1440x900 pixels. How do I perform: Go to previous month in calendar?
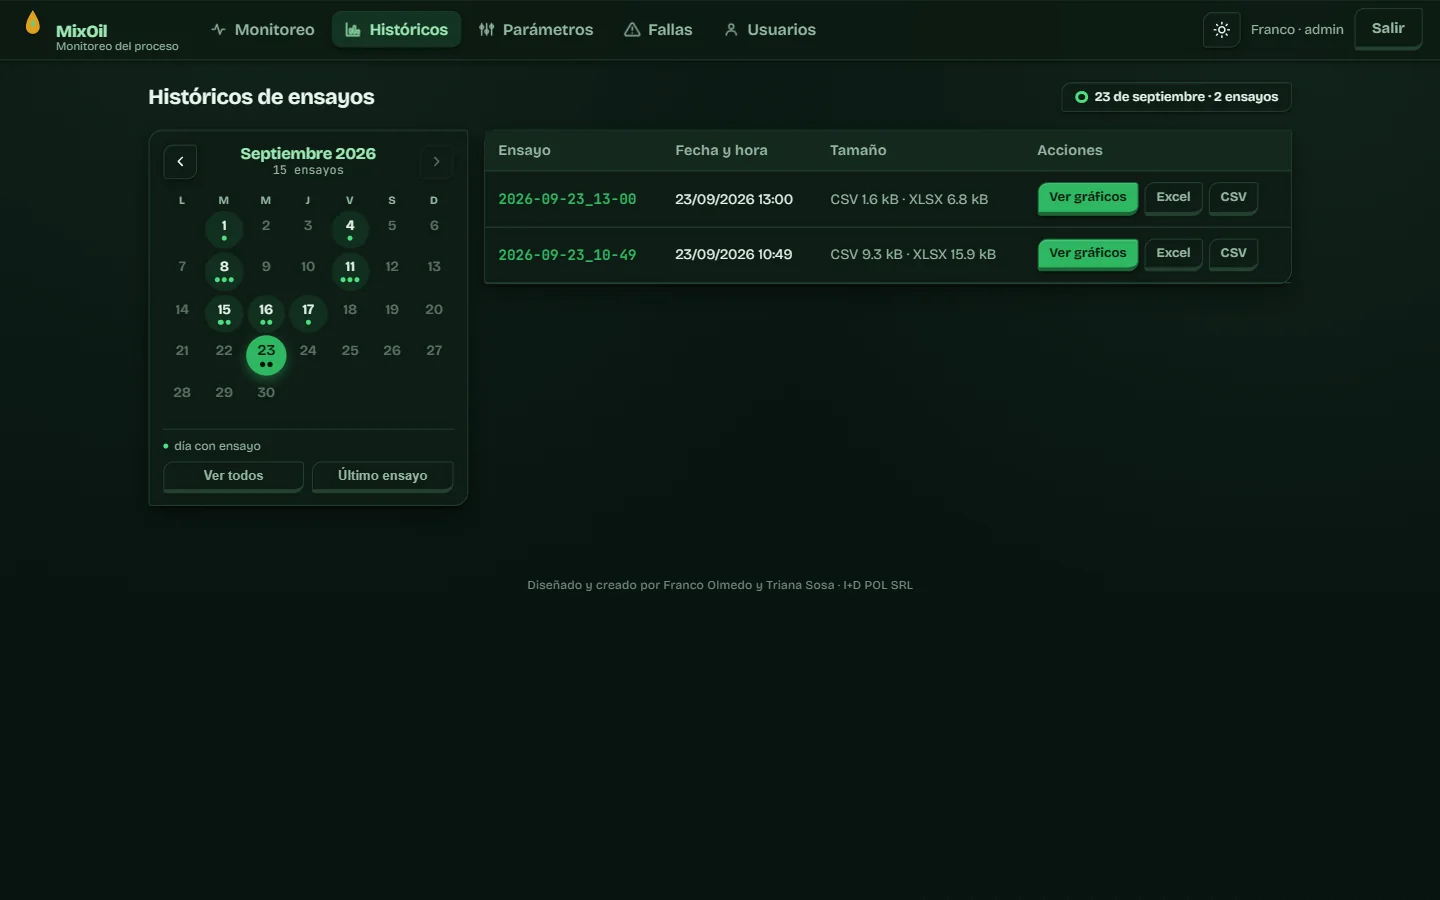tap(180, 161)
